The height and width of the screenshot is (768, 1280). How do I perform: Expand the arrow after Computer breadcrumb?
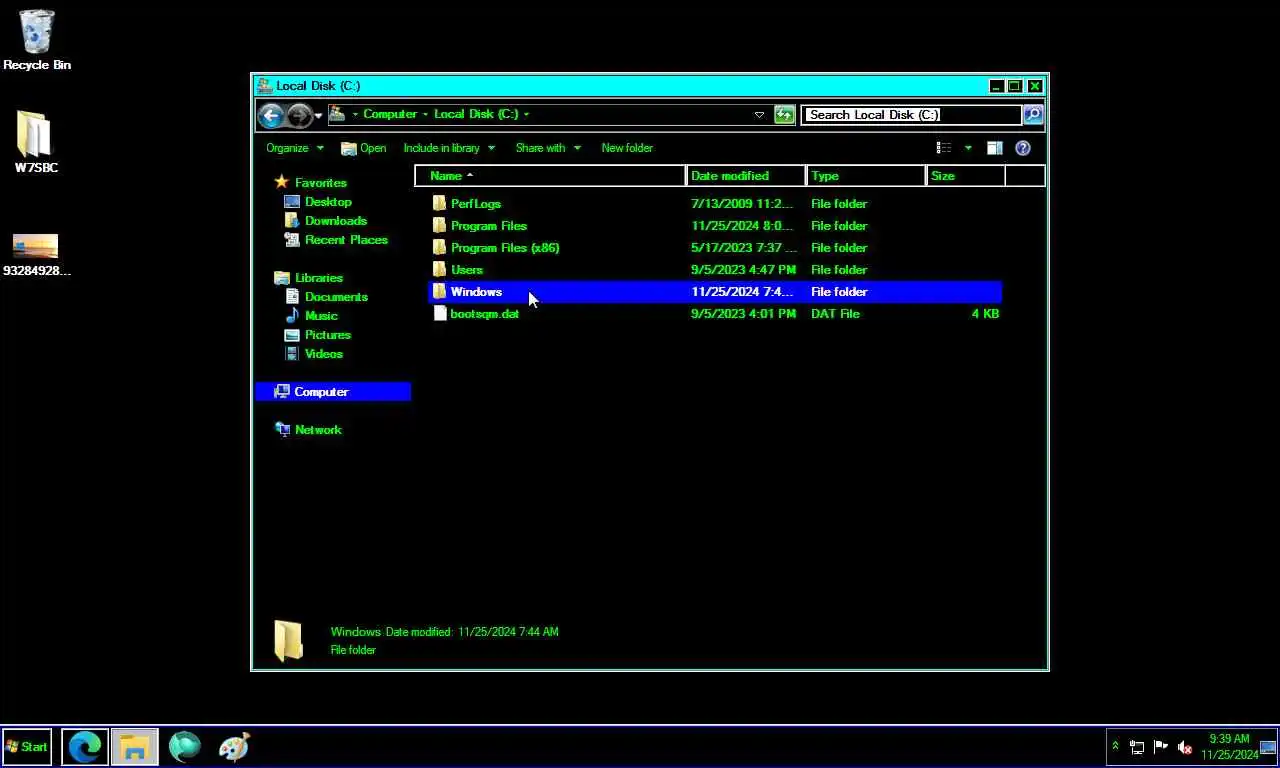[425, 115]
